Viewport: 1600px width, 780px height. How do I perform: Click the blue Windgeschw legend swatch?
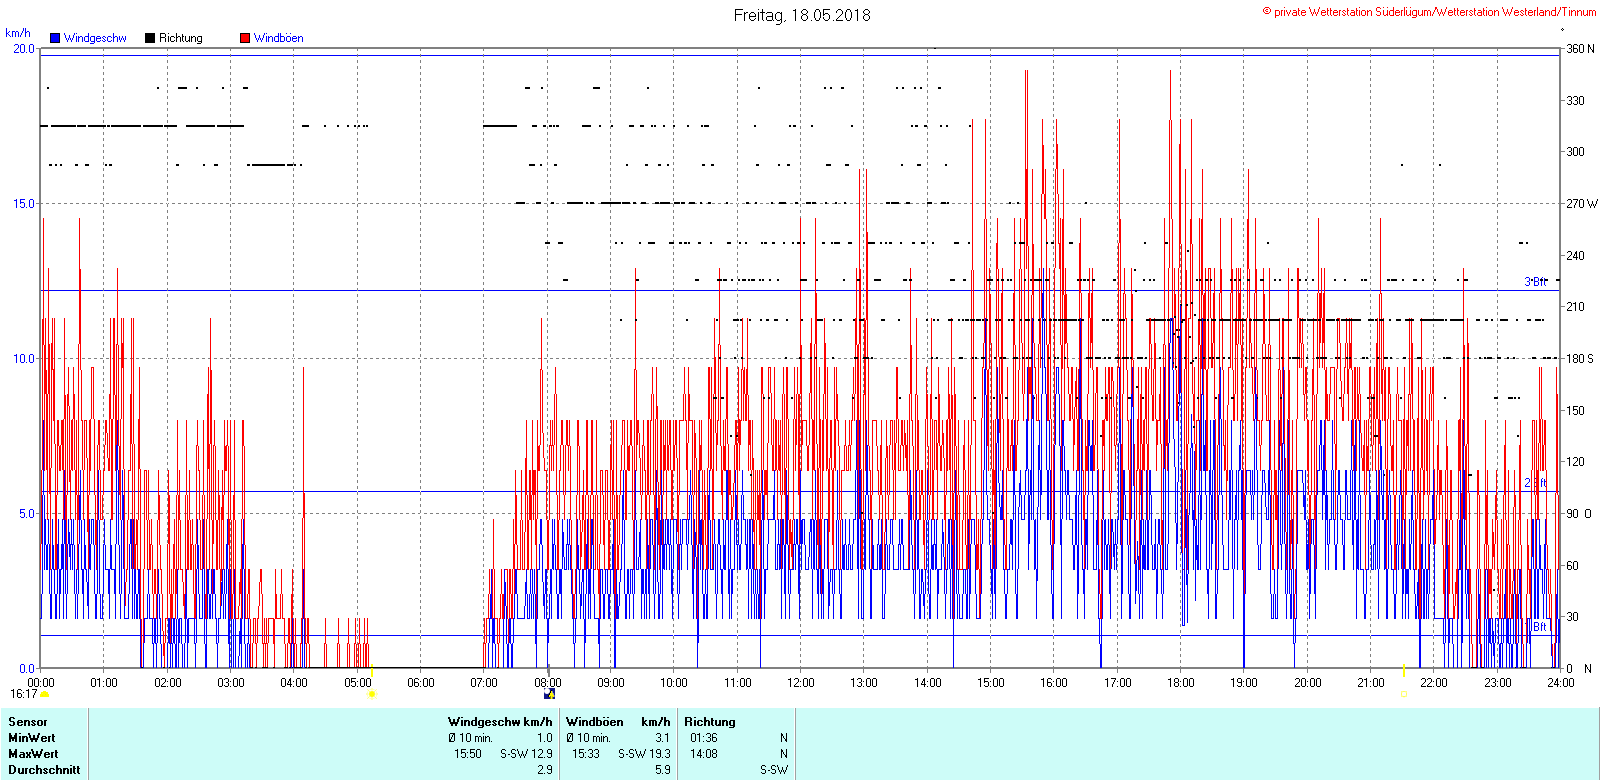coord(55,38)
